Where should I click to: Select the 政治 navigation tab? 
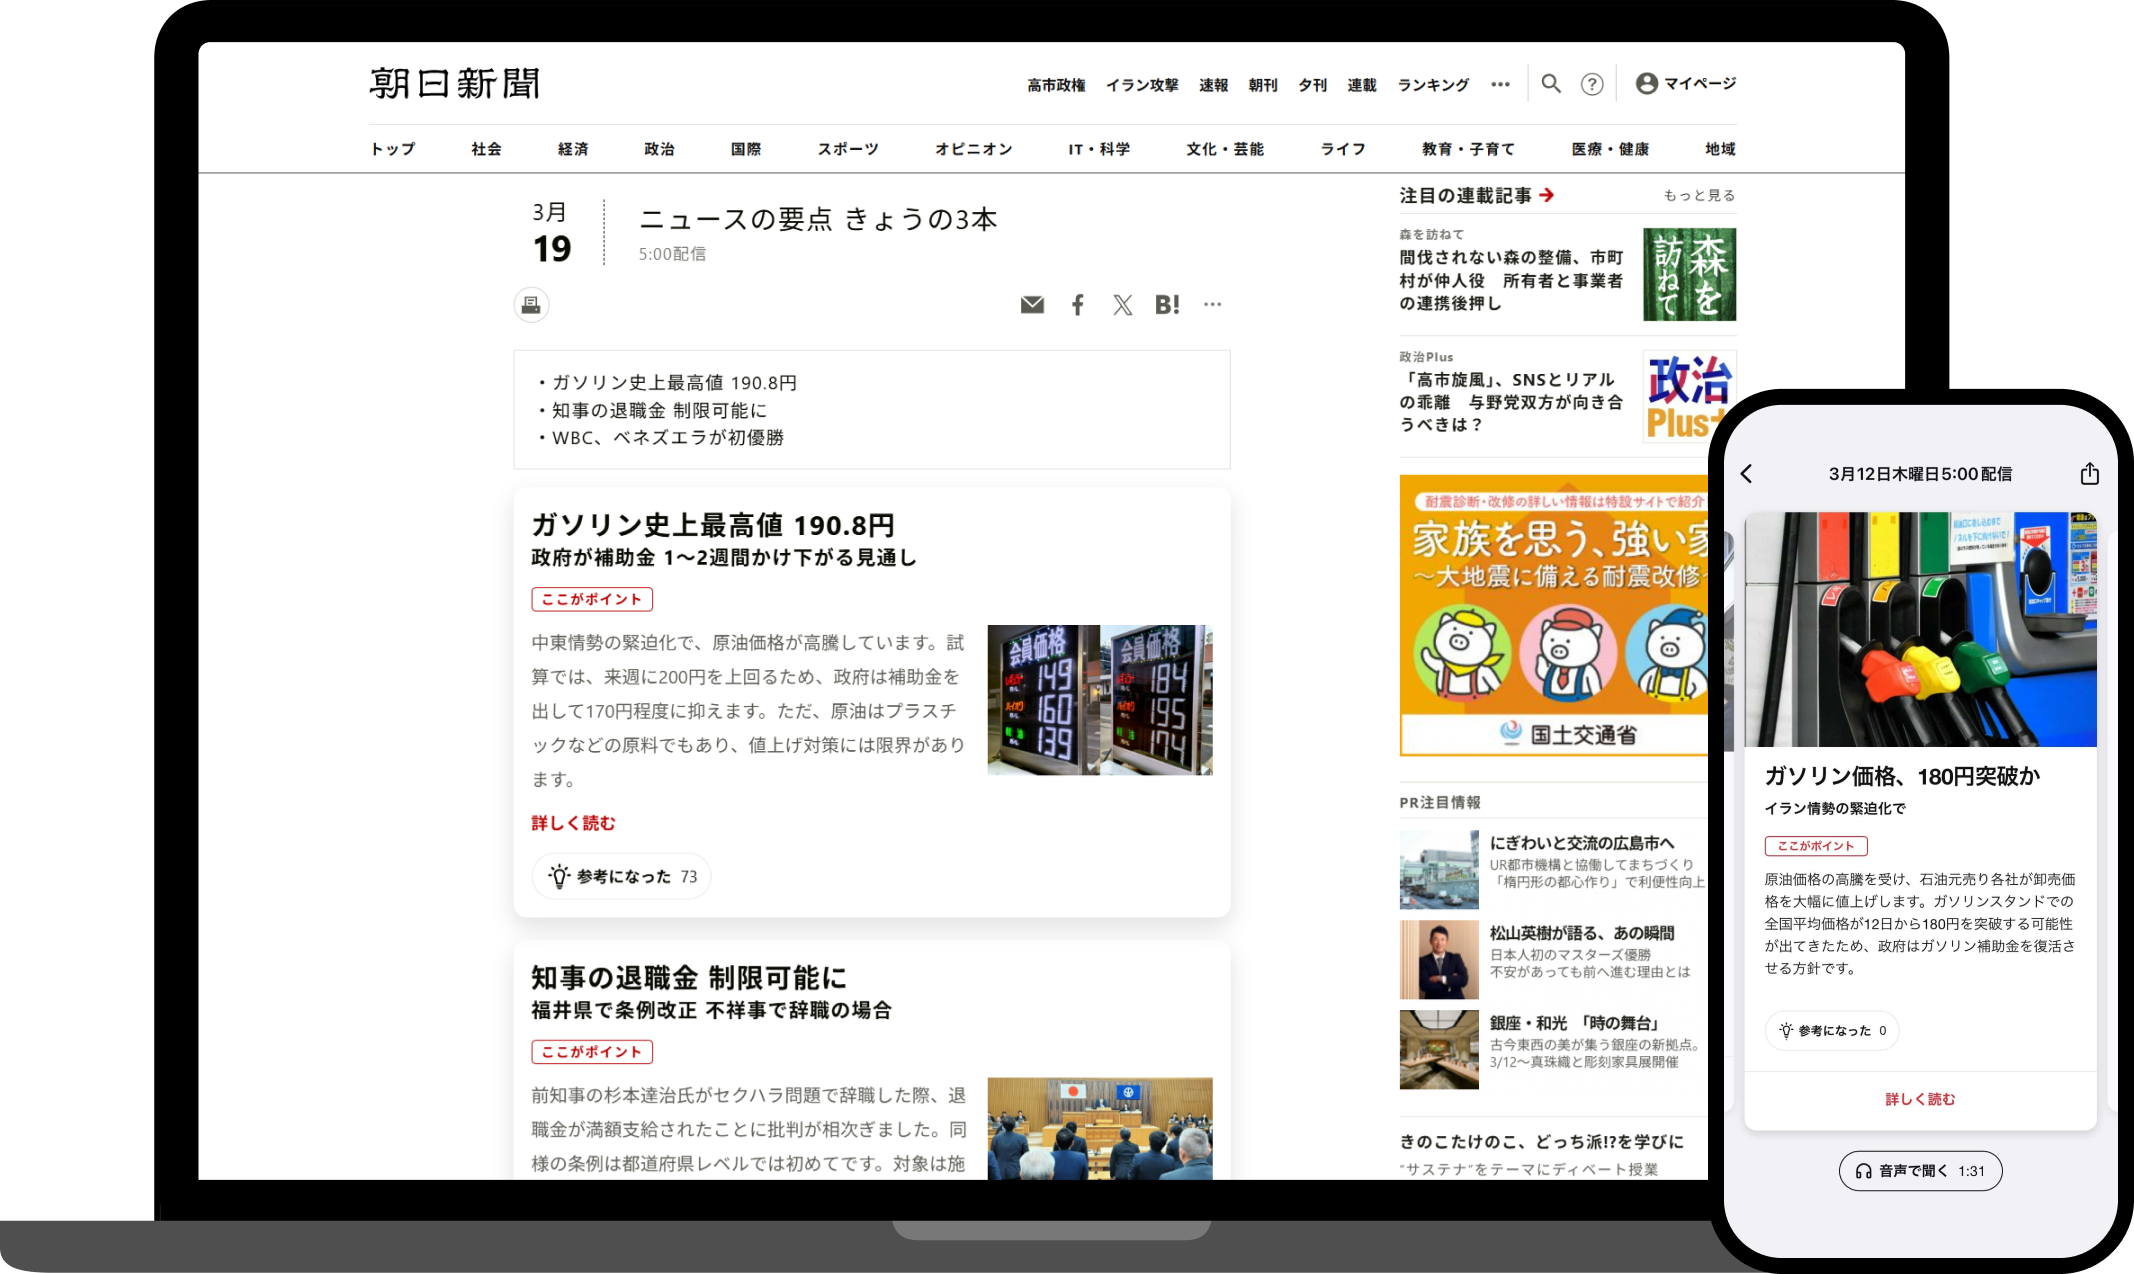pos(659,149)
